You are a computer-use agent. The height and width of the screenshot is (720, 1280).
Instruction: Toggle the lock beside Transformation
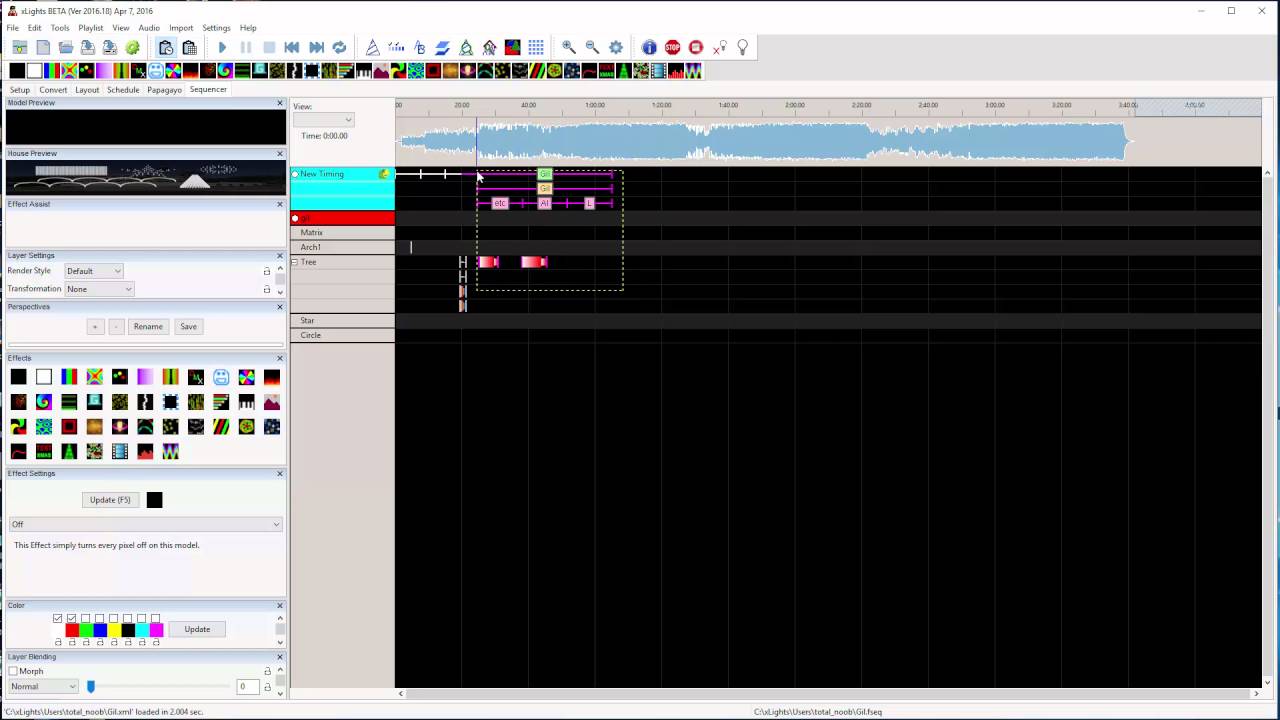tap(267, 289)
